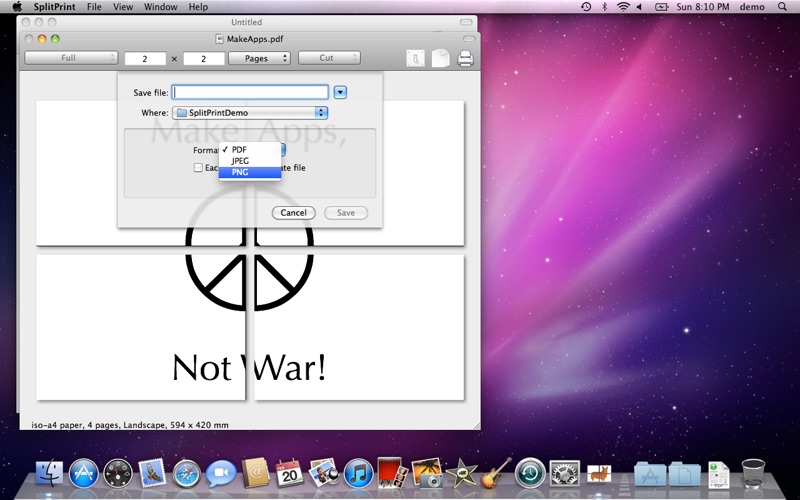Click the Spotlight search icon

click(x=782, y=7)
